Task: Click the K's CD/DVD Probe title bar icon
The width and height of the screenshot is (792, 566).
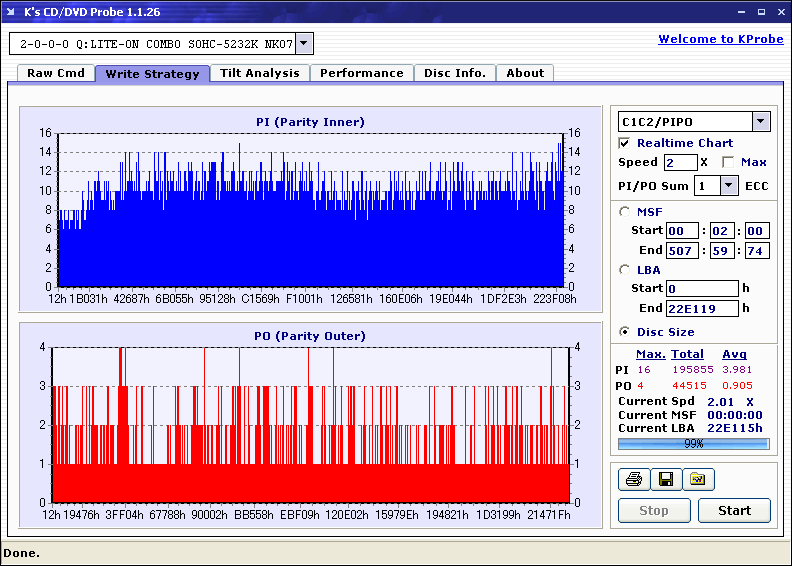Action: (x=11, y=11)
